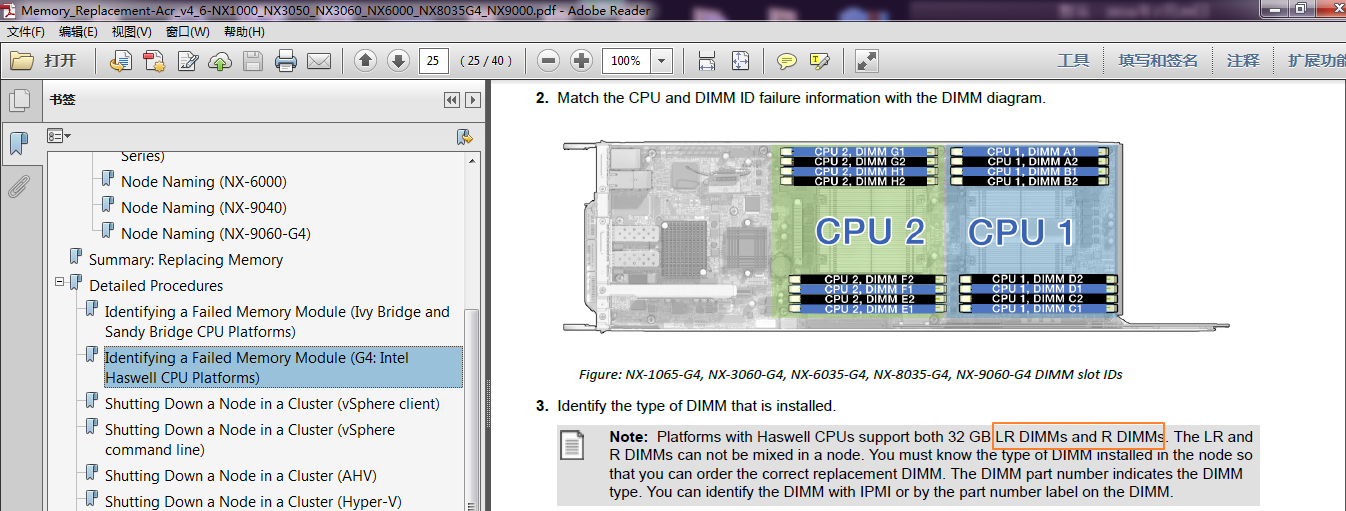Click the find current bookmark icon
Viewport: 1346px width, 511px height.
[x=464, y=136]
